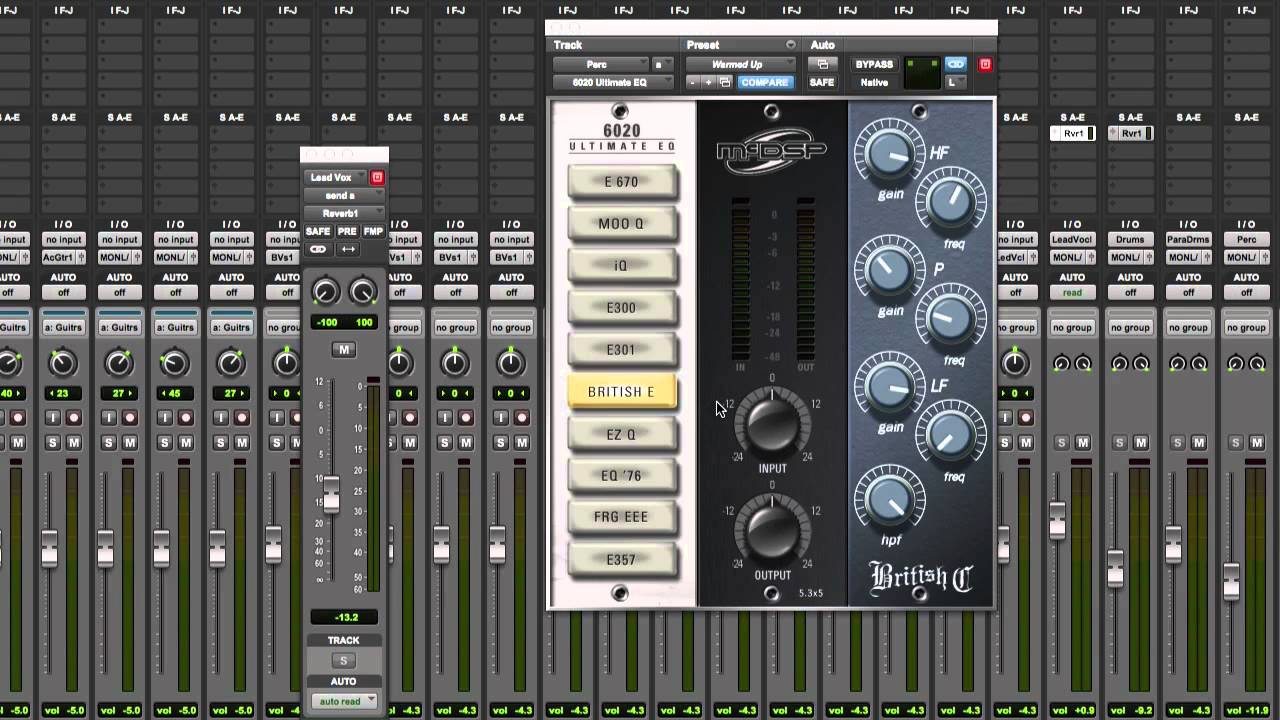Open the 'send a' selector

(x=344, y=195)
